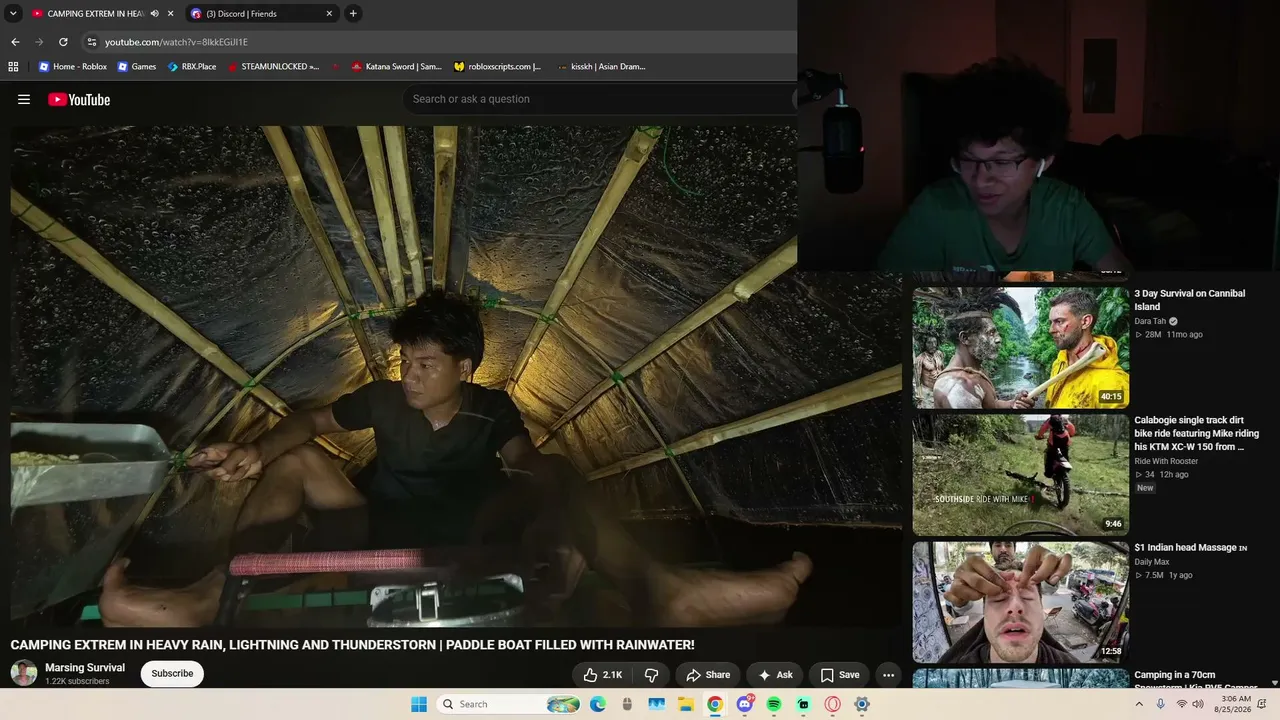Select the CAMPING EXTREM YouTube tab
Image resolution: width=1280 pixels, height=720 pixels.
click(103, 14)
